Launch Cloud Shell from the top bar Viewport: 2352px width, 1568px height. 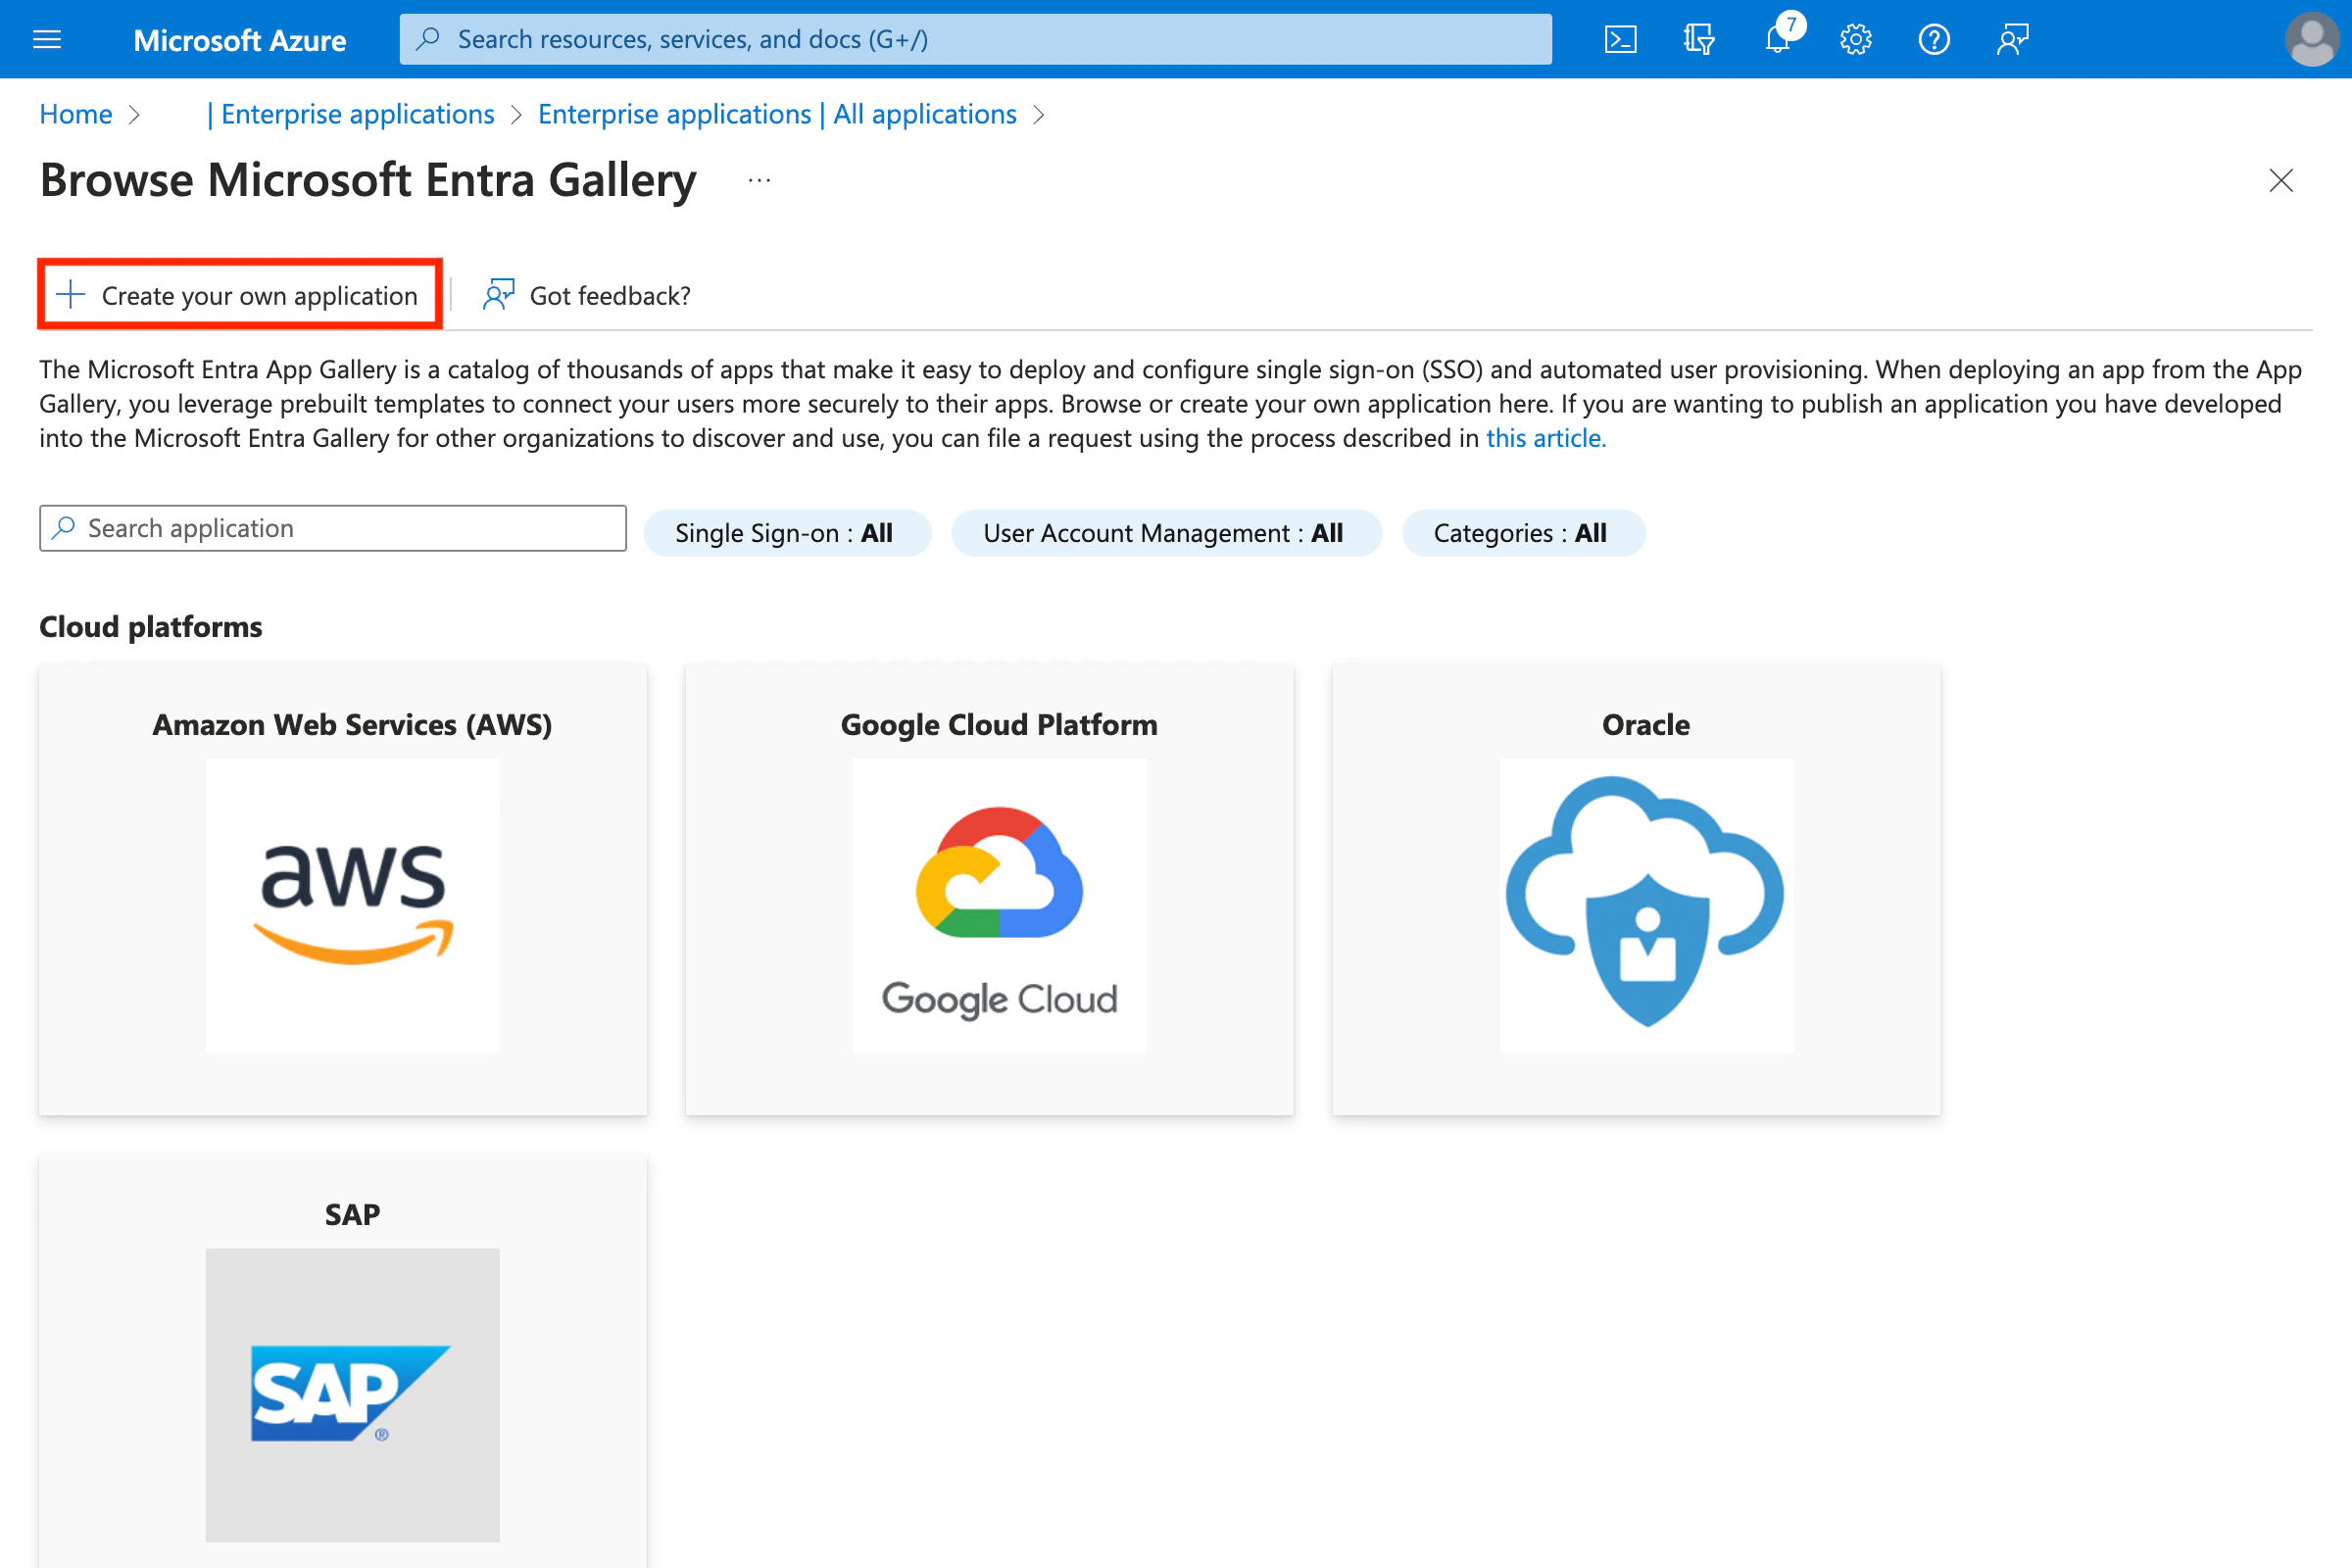[x=1620, y=39]
